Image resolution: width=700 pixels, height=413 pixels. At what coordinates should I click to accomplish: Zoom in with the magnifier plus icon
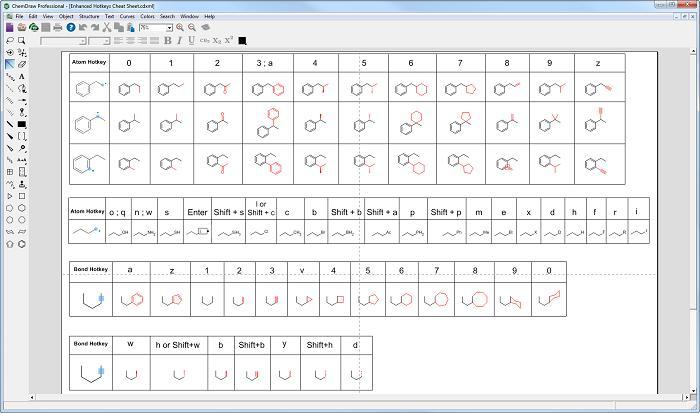[180, 27]
